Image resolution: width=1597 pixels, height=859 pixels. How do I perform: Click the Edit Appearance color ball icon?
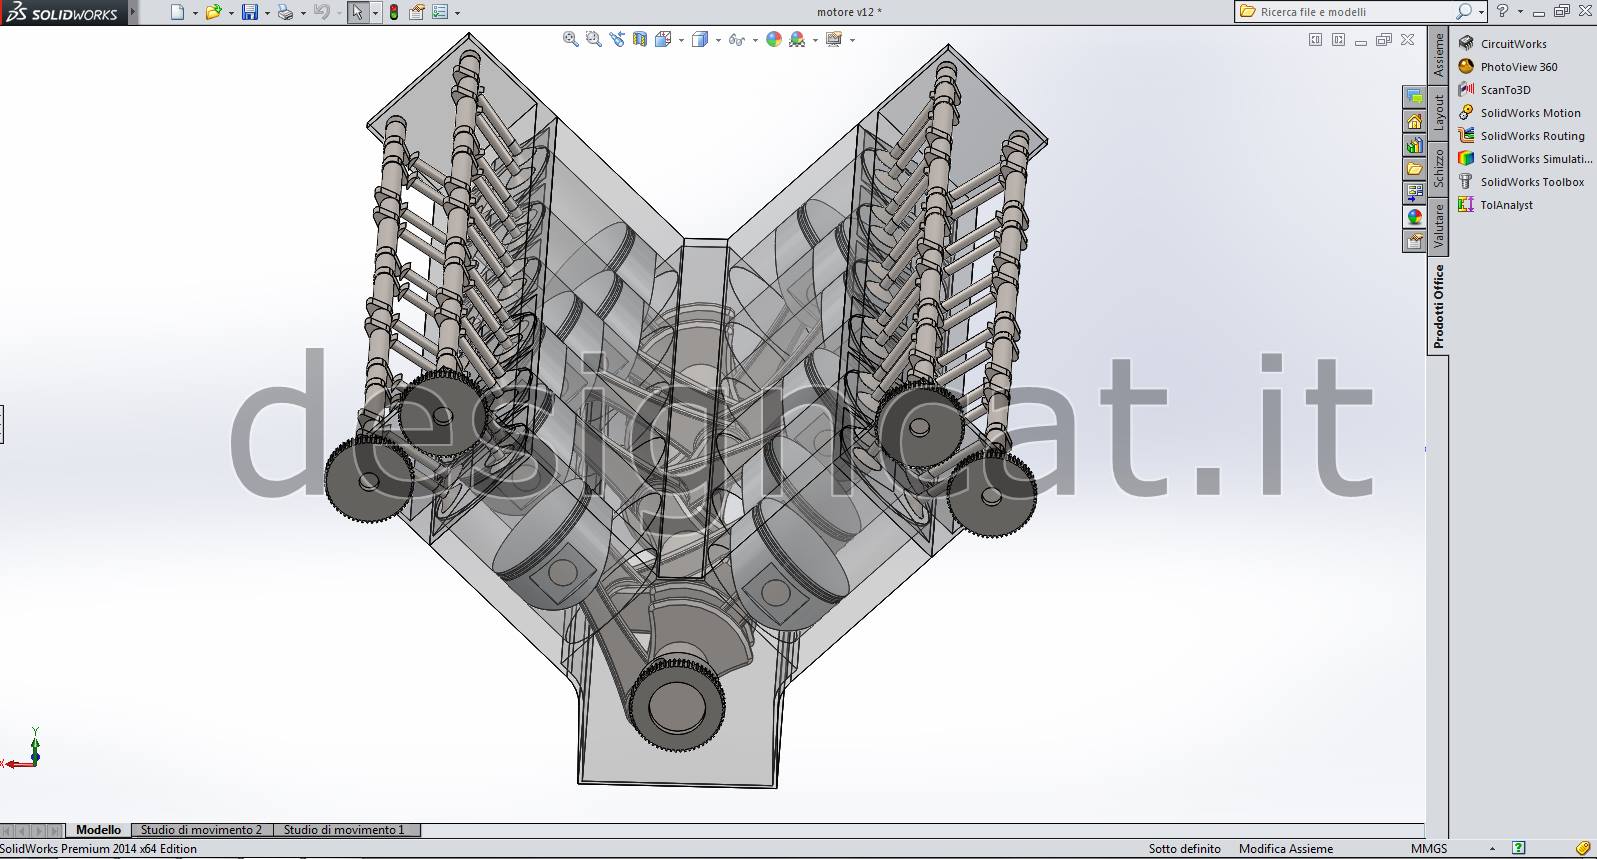point(773,39)
